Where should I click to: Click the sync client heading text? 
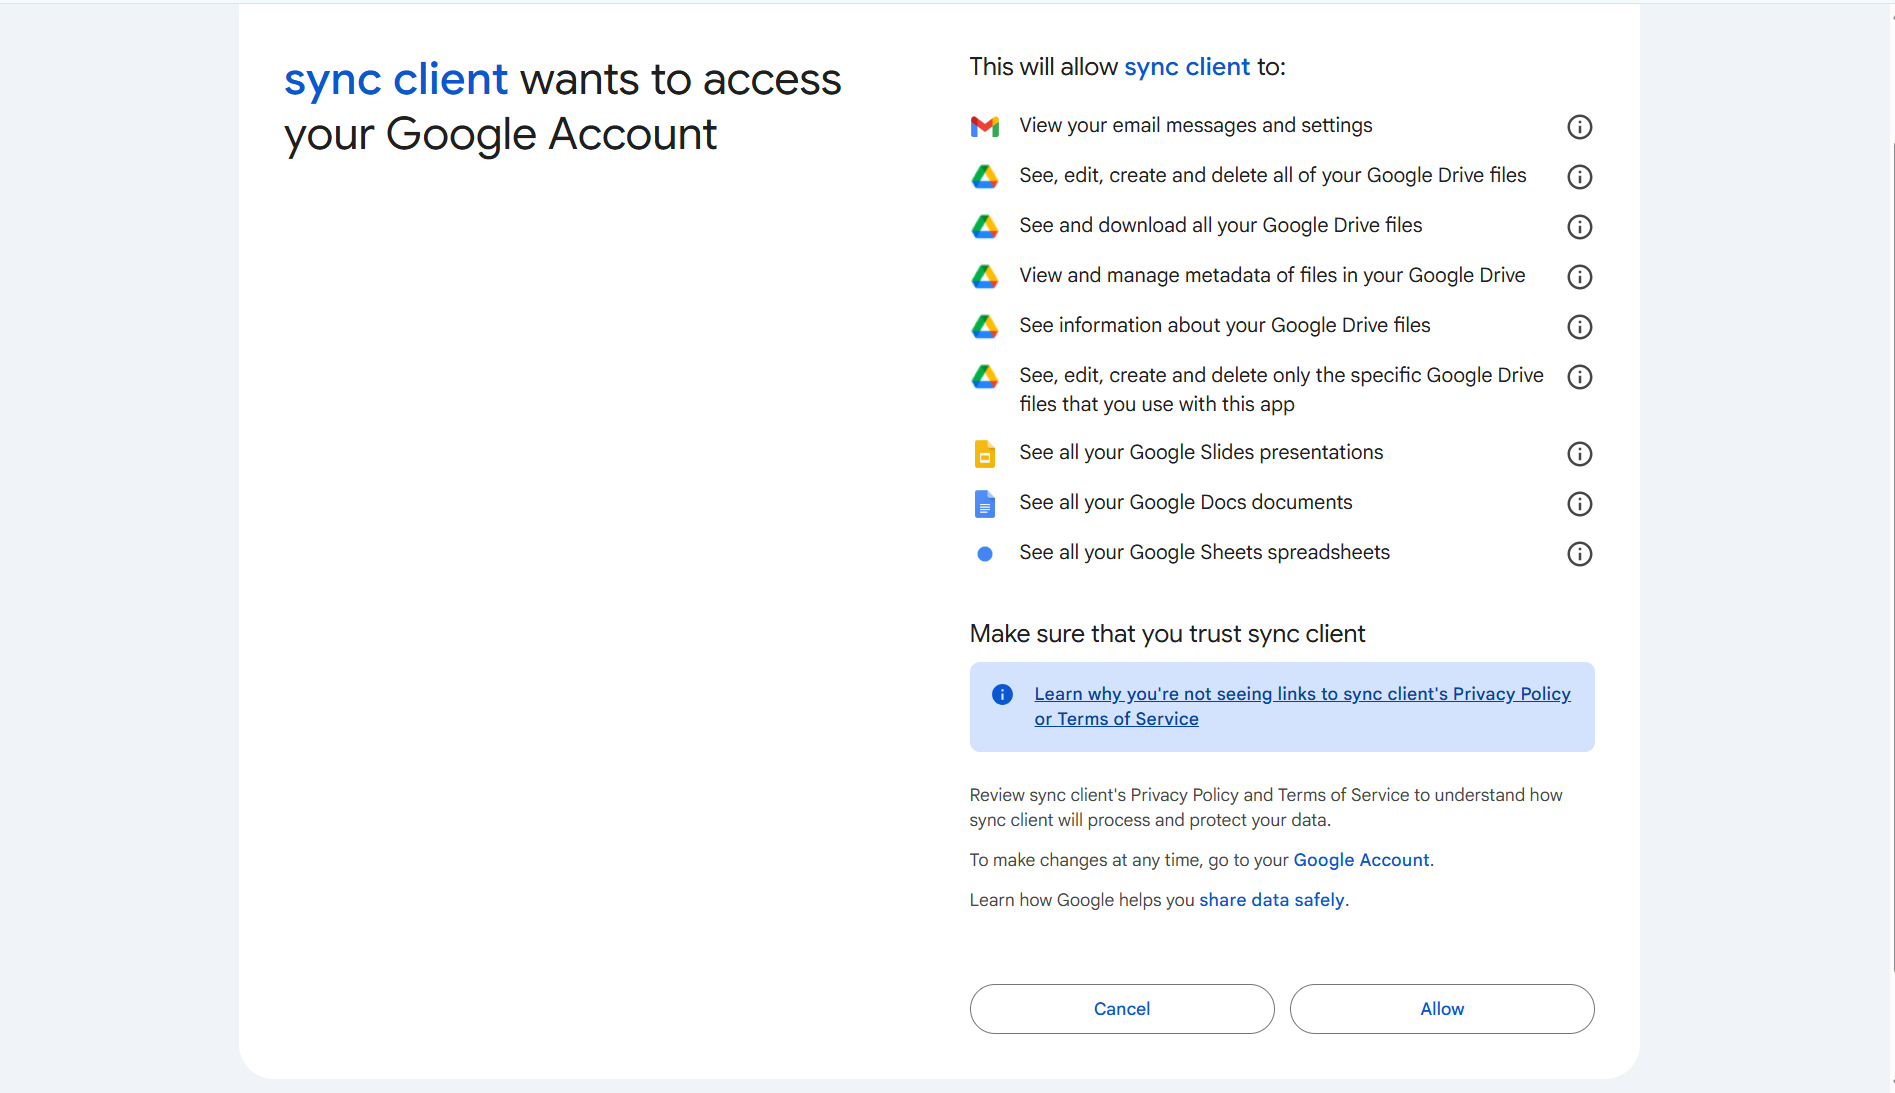tap(395, 79)
